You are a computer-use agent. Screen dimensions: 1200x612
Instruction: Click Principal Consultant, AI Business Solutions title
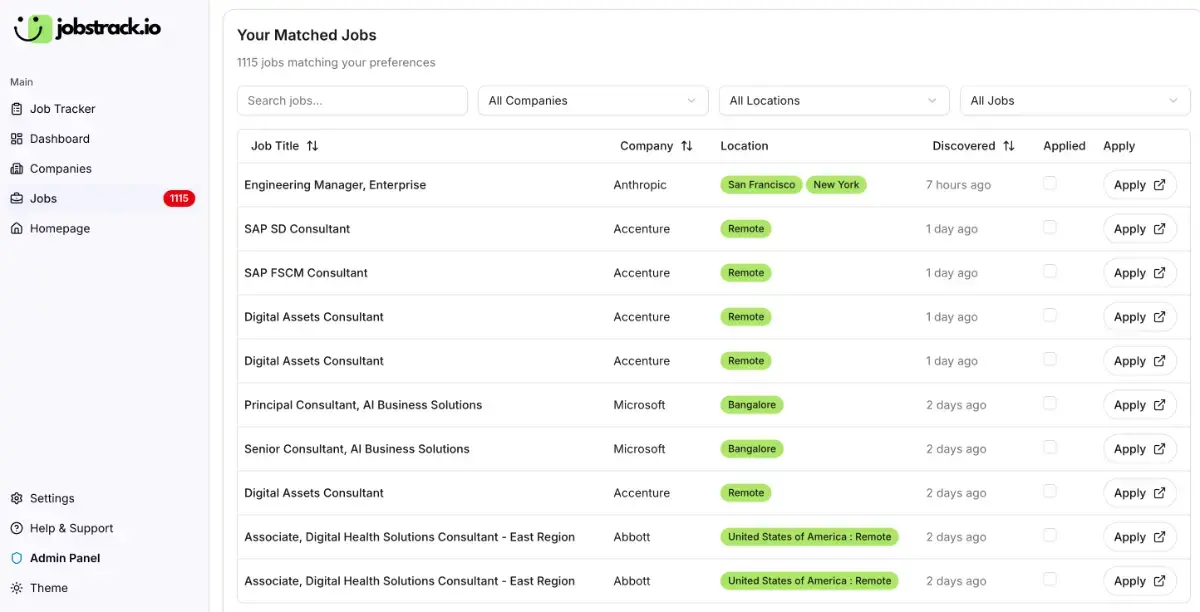363,405
